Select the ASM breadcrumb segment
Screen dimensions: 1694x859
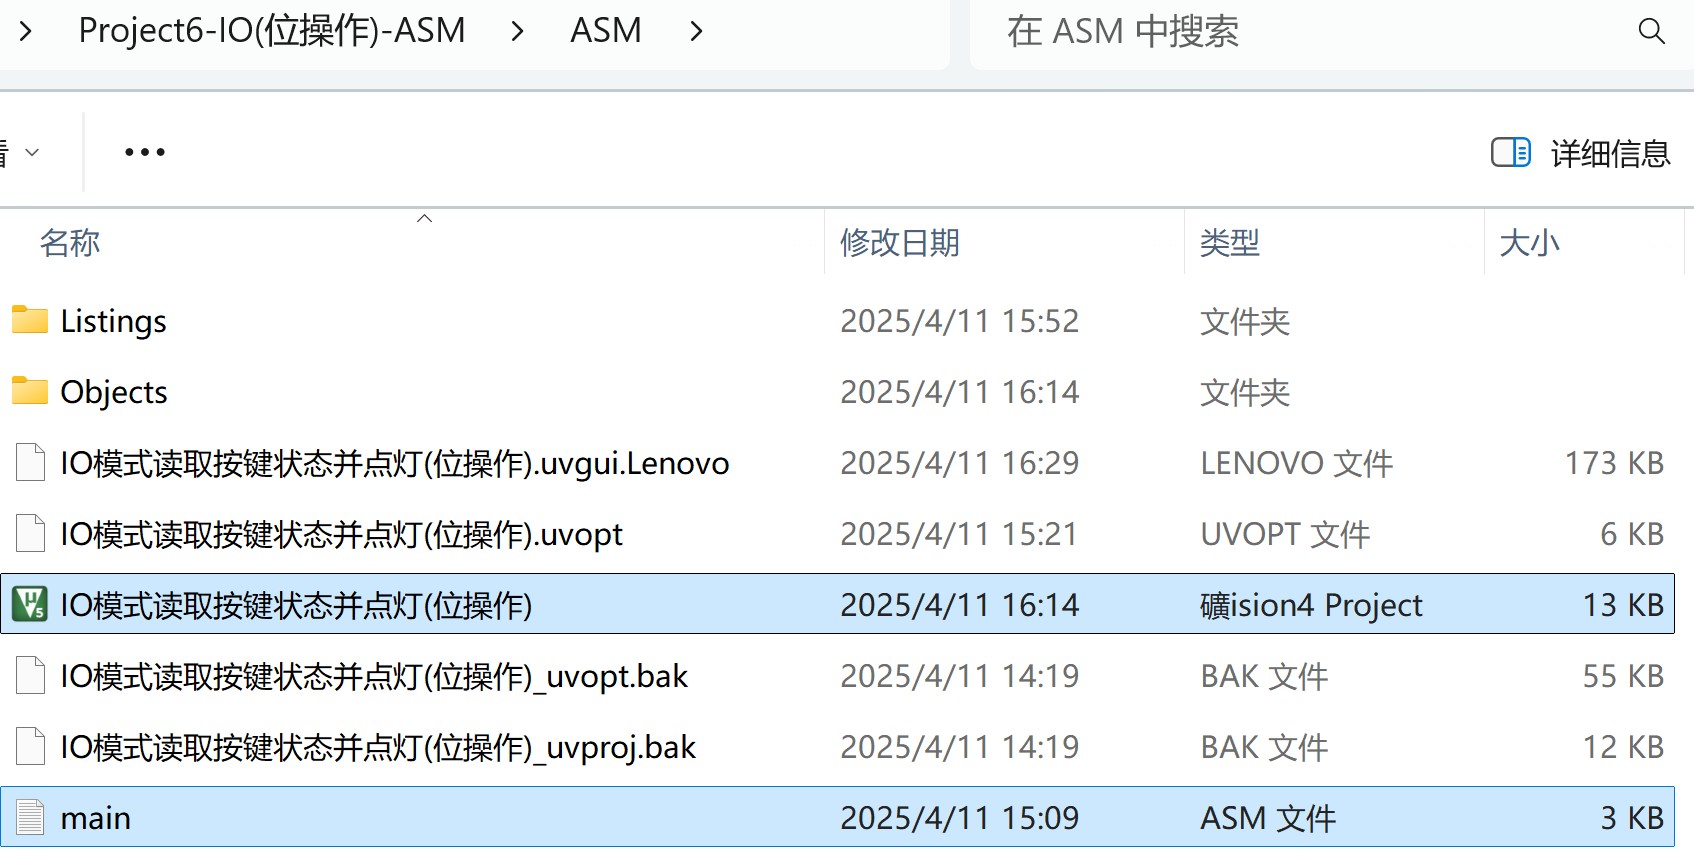pyautogui.click(x=606, y=31)
